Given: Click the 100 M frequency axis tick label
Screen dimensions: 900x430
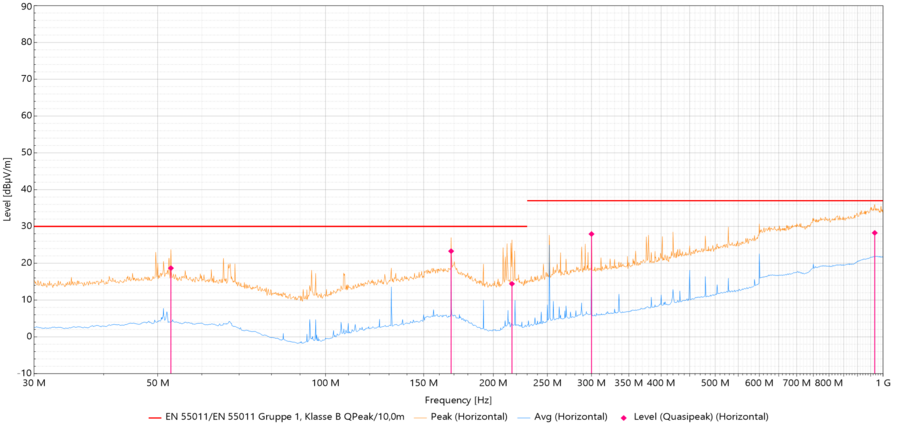Looking at the screenshot, I should pyautogui.click(x=325, y=383).
